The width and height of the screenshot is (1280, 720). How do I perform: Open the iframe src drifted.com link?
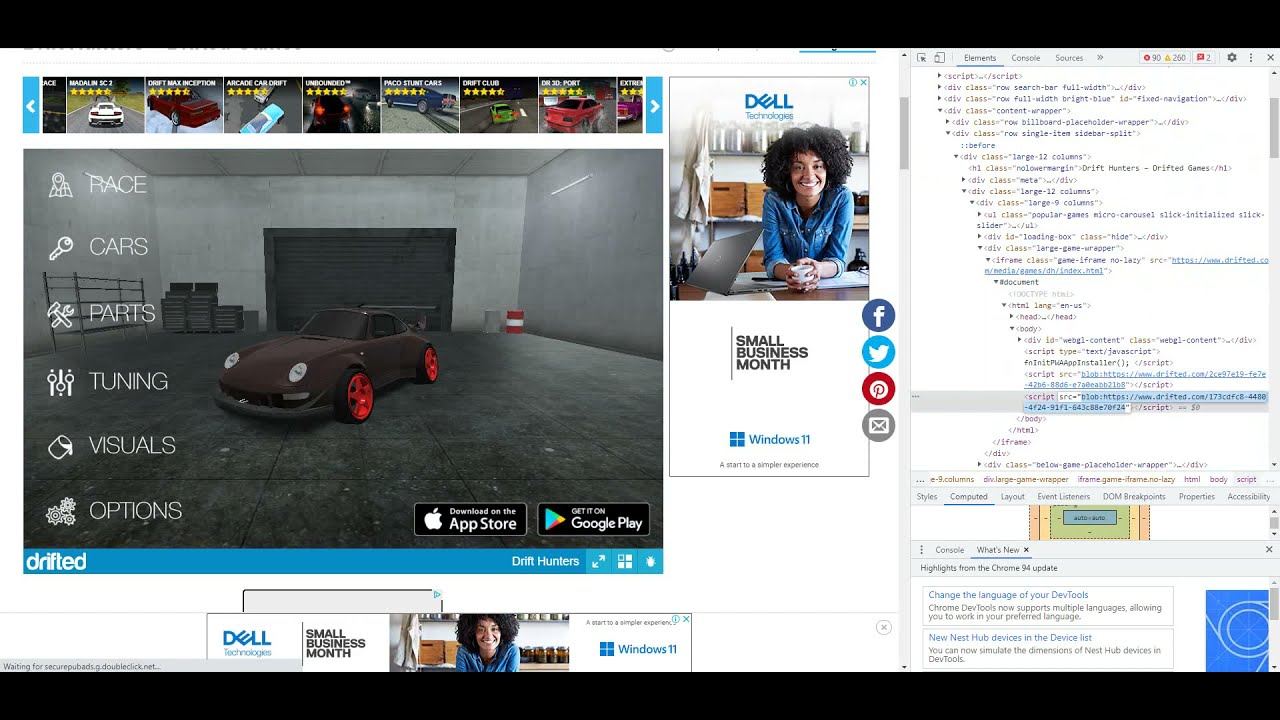[x=1125, y=265]
